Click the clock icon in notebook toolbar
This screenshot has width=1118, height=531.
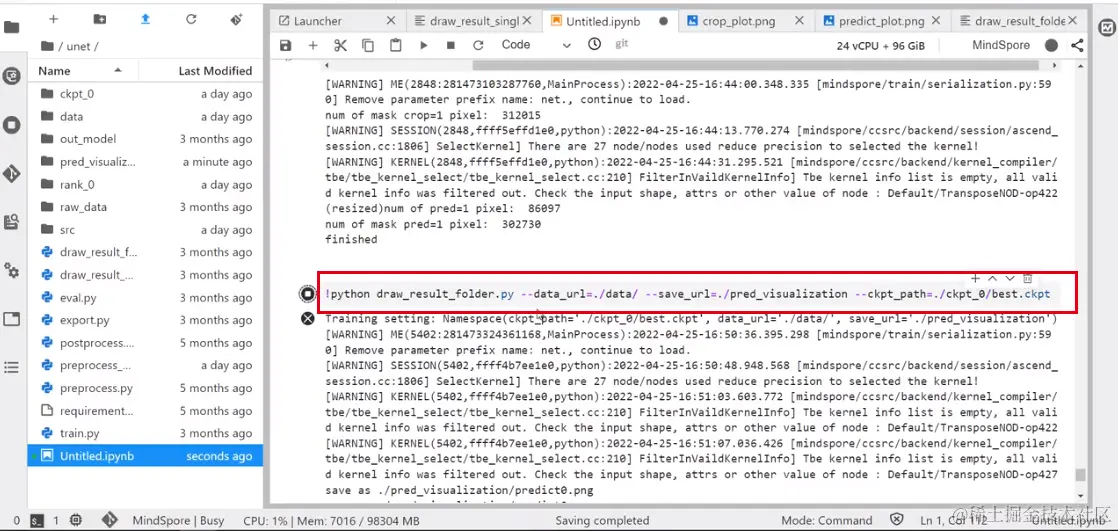tap(595, 44)
